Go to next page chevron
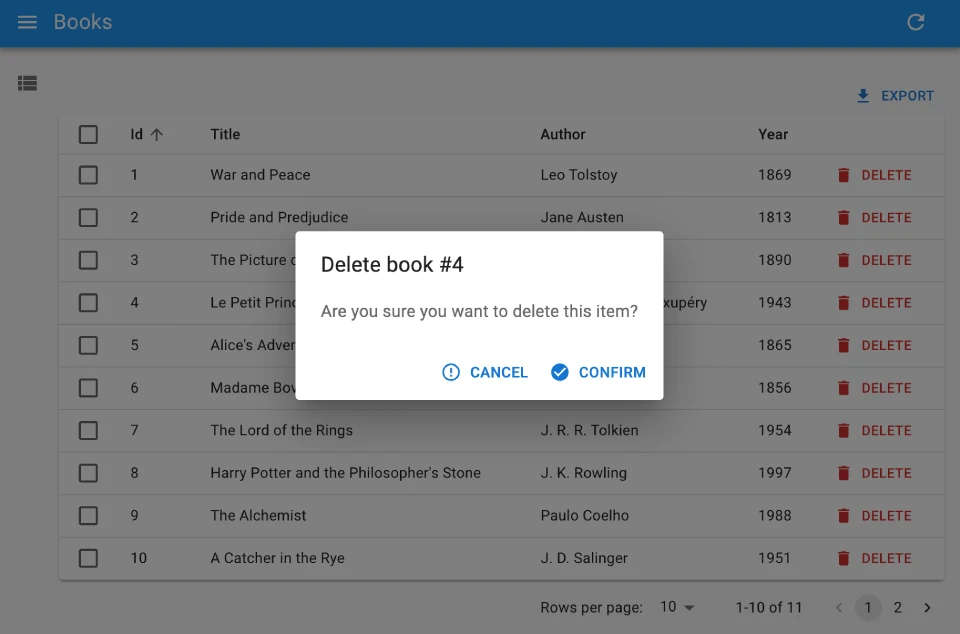This screenshot has height=634, width=960. click(x=927, y=607)
